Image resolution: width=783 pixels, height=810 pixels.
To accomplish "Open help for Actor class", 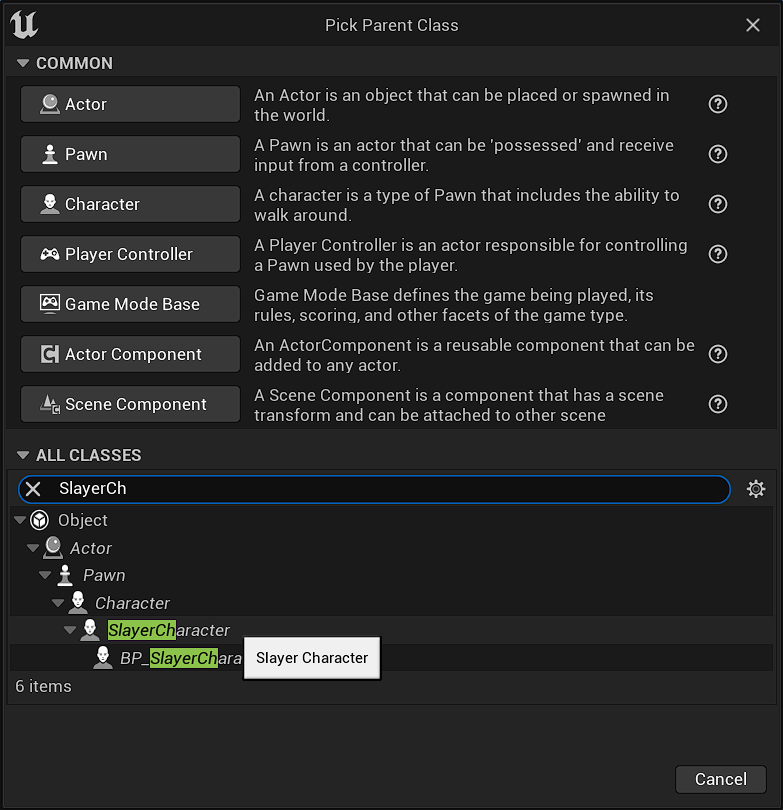I will 718,104.
